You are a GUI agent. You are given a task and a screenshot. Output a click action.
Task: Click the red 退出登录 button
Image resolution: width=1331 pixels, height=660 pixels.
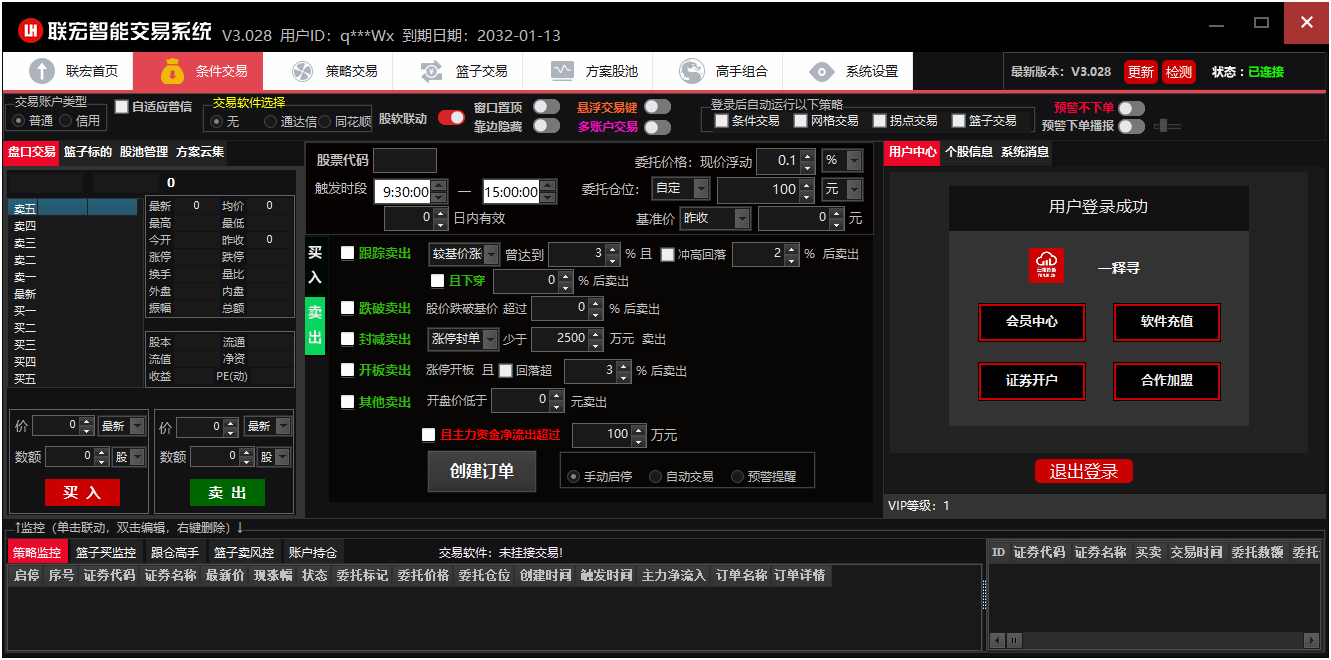(x=1083, y=472)
